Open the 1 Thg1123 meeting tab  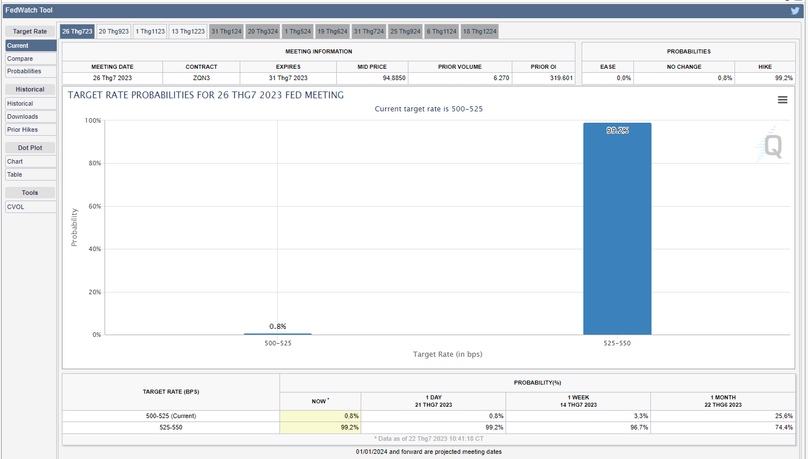point(150,32)
